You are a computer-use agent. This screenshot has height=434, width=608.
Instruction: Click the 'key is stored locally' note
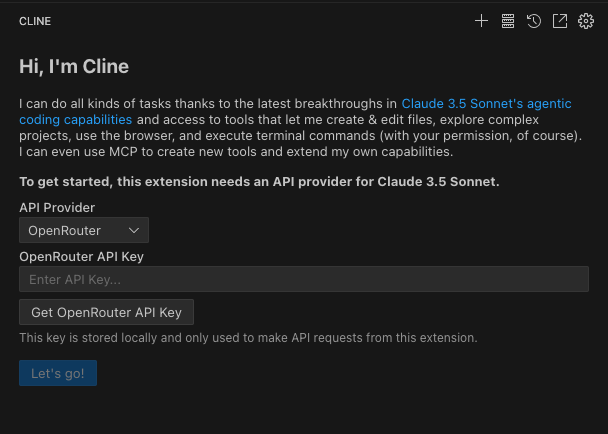pos(248,337)
